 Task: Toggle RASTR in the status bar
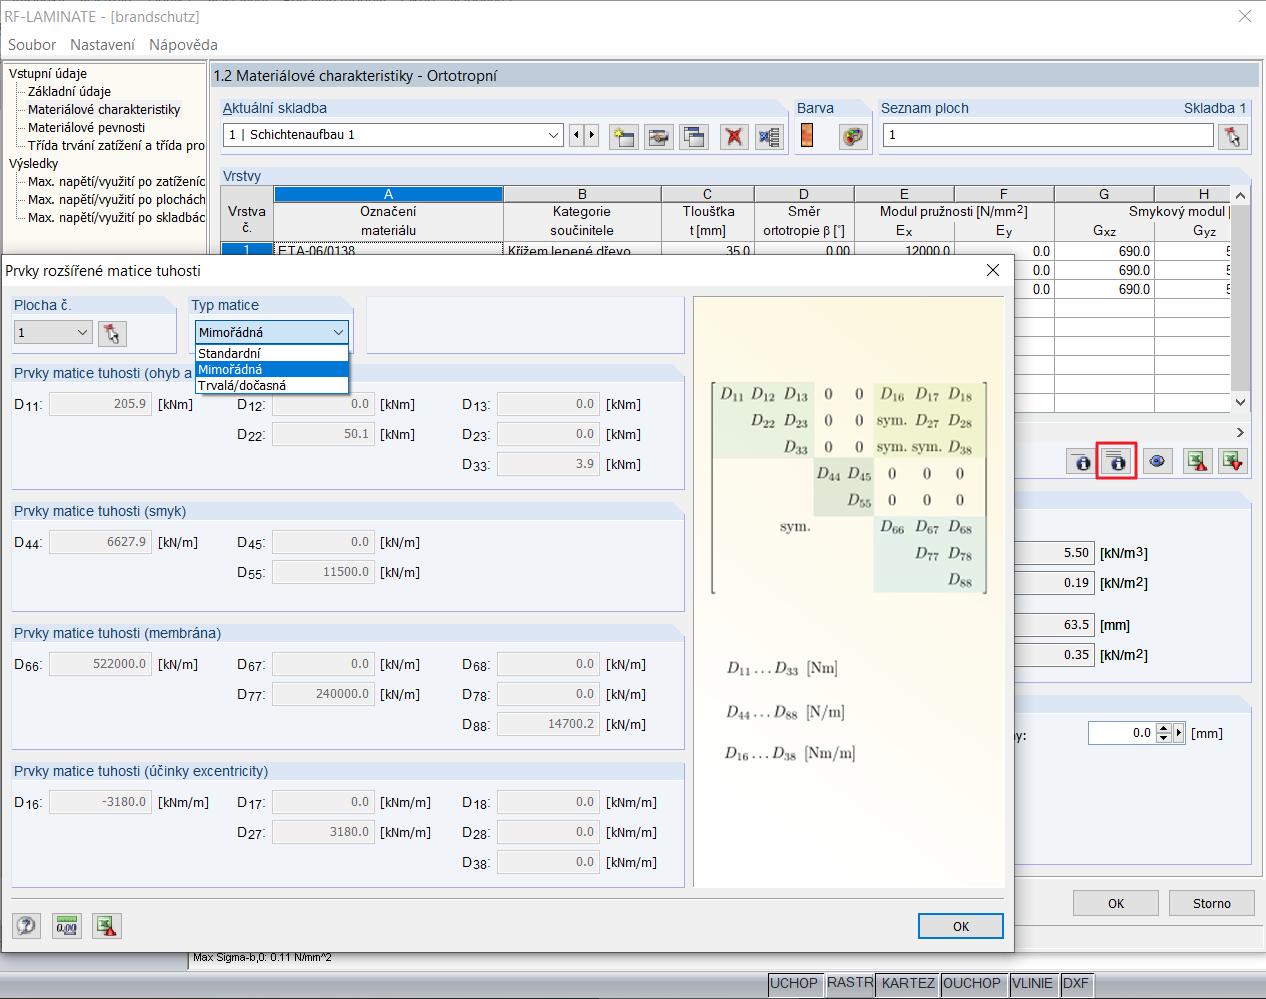pos(850,984)
